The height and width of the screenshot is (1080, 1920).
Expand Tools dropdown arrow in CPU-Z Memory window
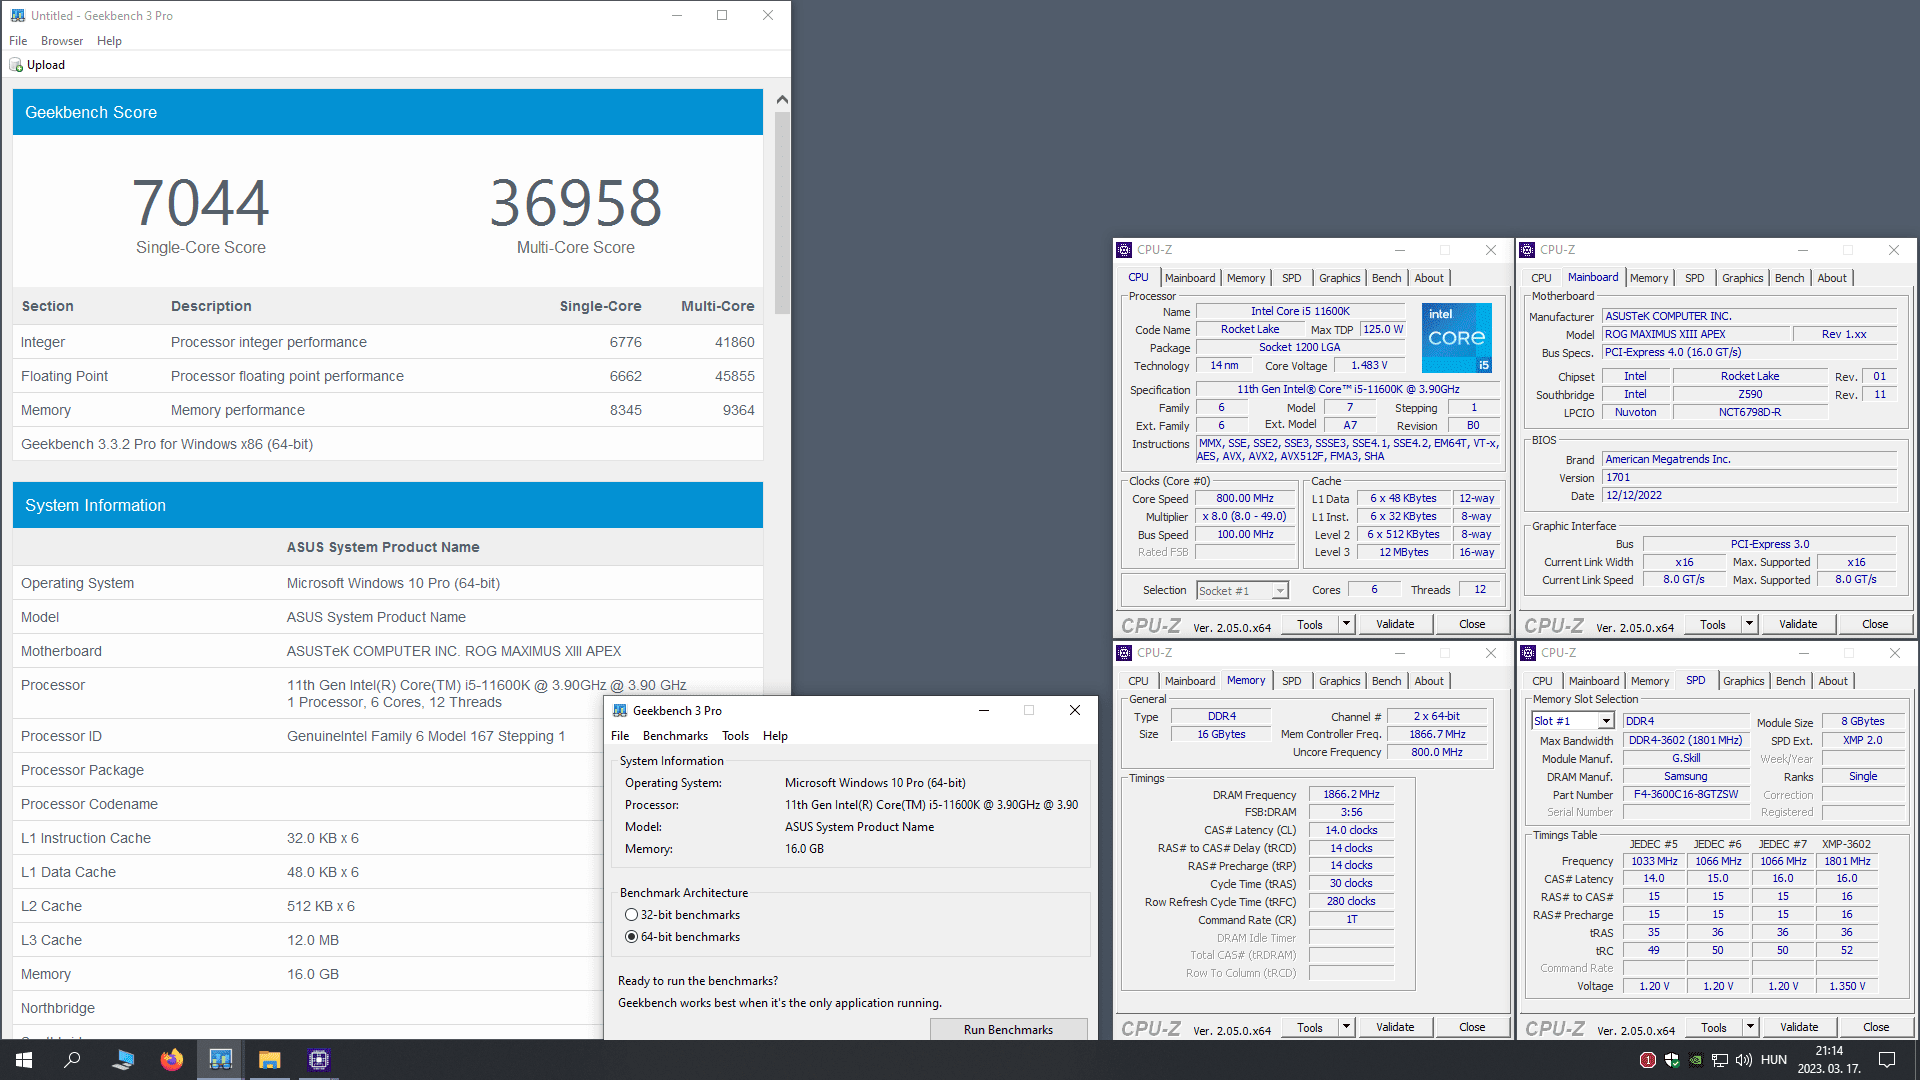(x=1346, y=1027)
